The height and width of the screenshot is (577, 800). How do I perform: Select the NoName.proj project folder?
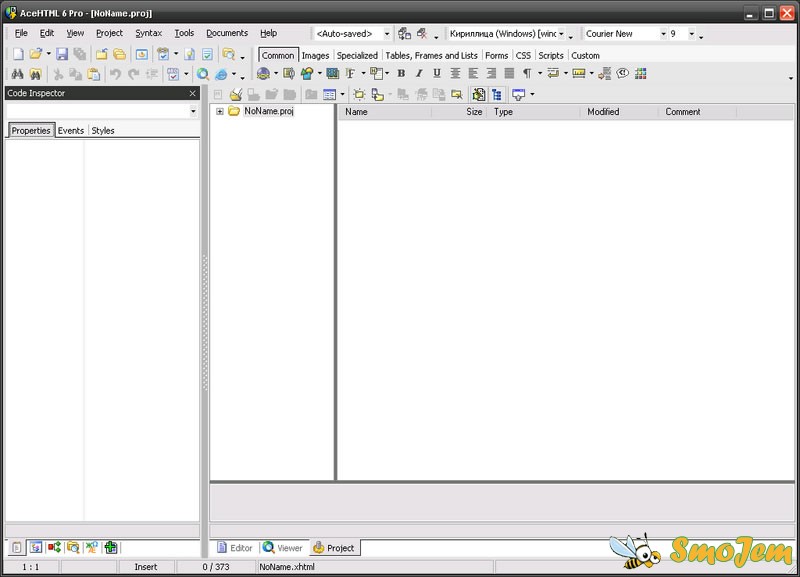click(x=268, y=111)
